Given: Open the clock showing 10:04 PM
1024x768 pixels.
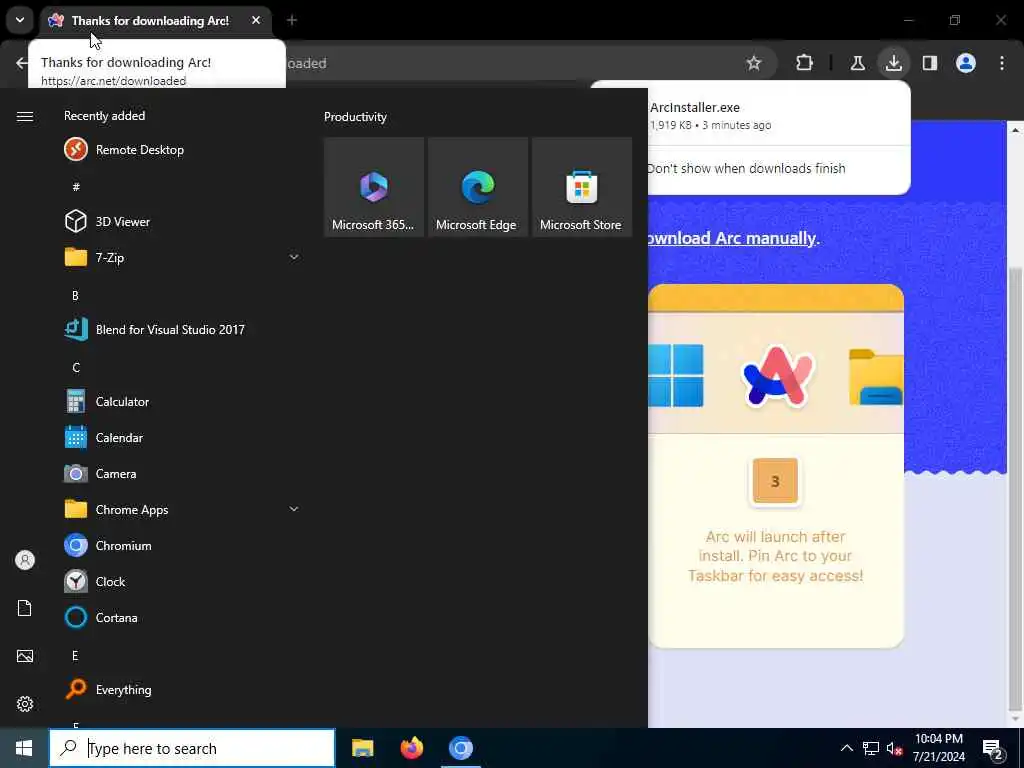Looking at the screenshot, I should pyautogui.click(x=939, y=748).
